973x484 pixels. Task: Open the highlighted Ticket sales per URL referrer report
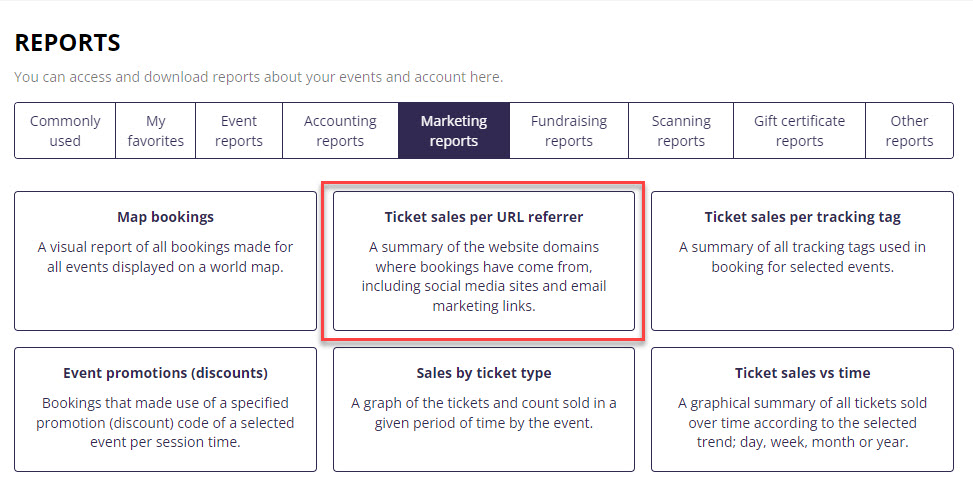(x=484, y=217)
